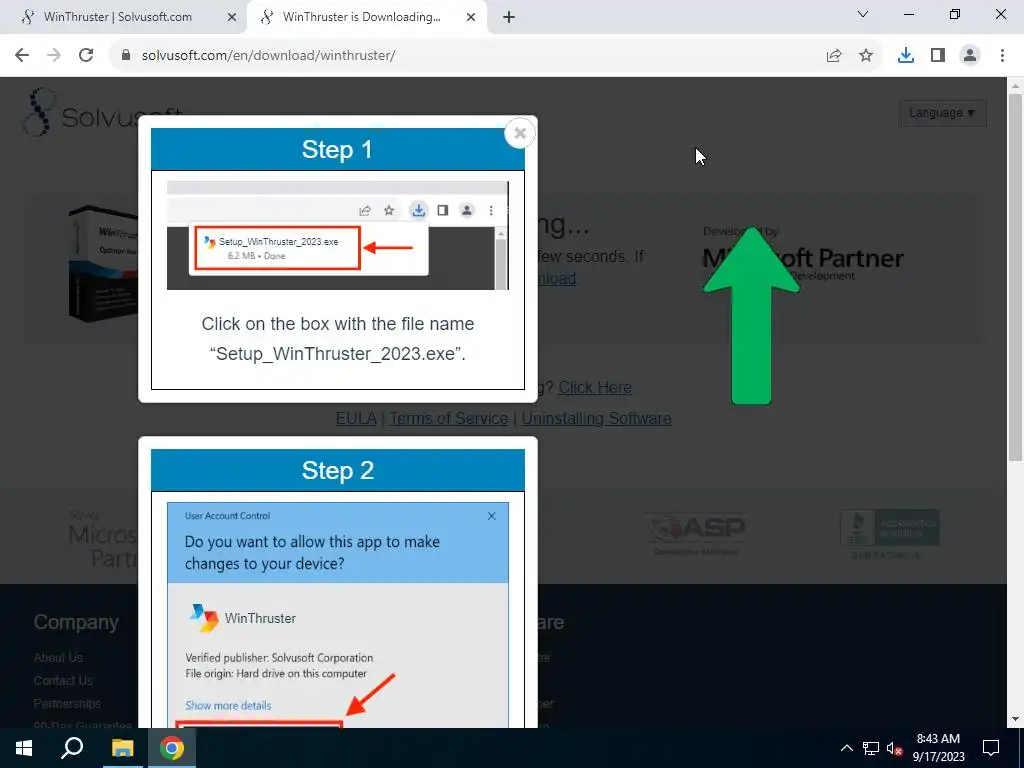
Task: Open the Chrome three-dot menu
Action: tap(1002, 56)
